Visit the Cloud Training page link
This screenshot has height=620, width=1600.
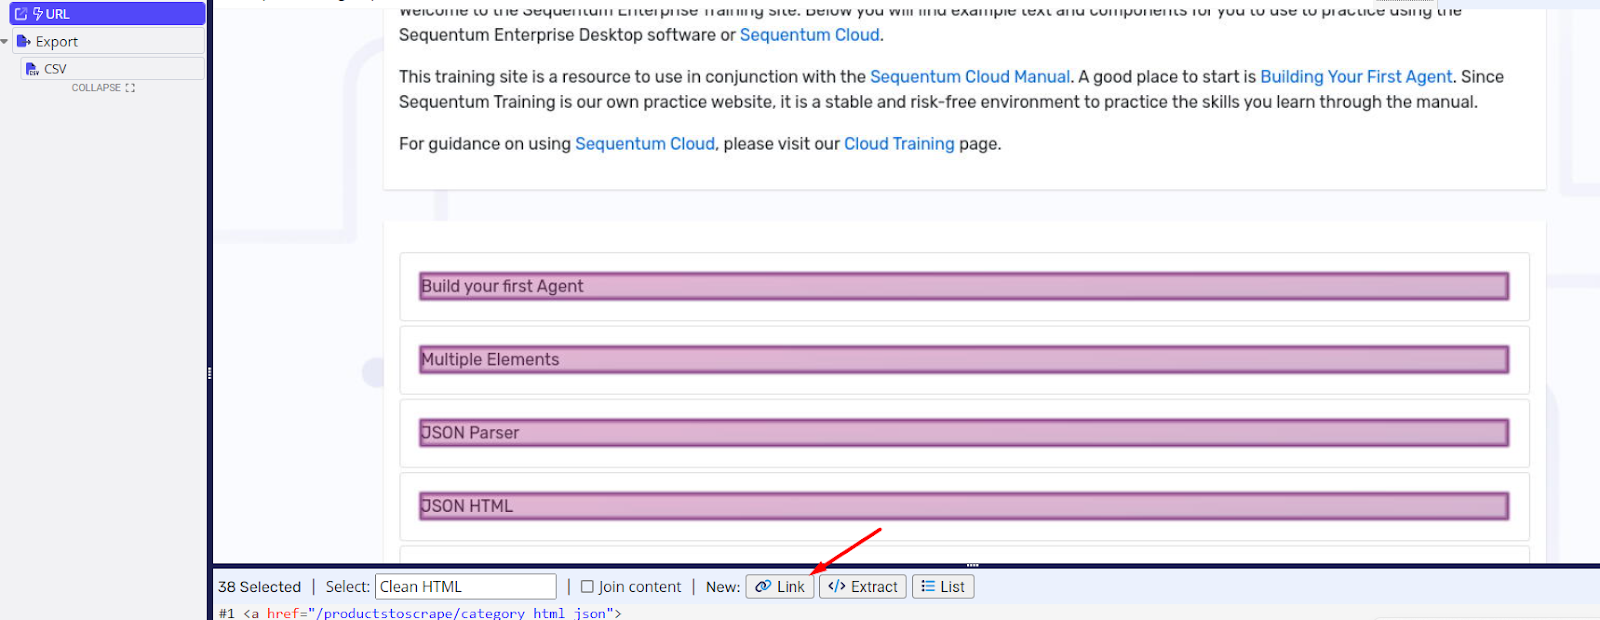click(x=899, y=144)
